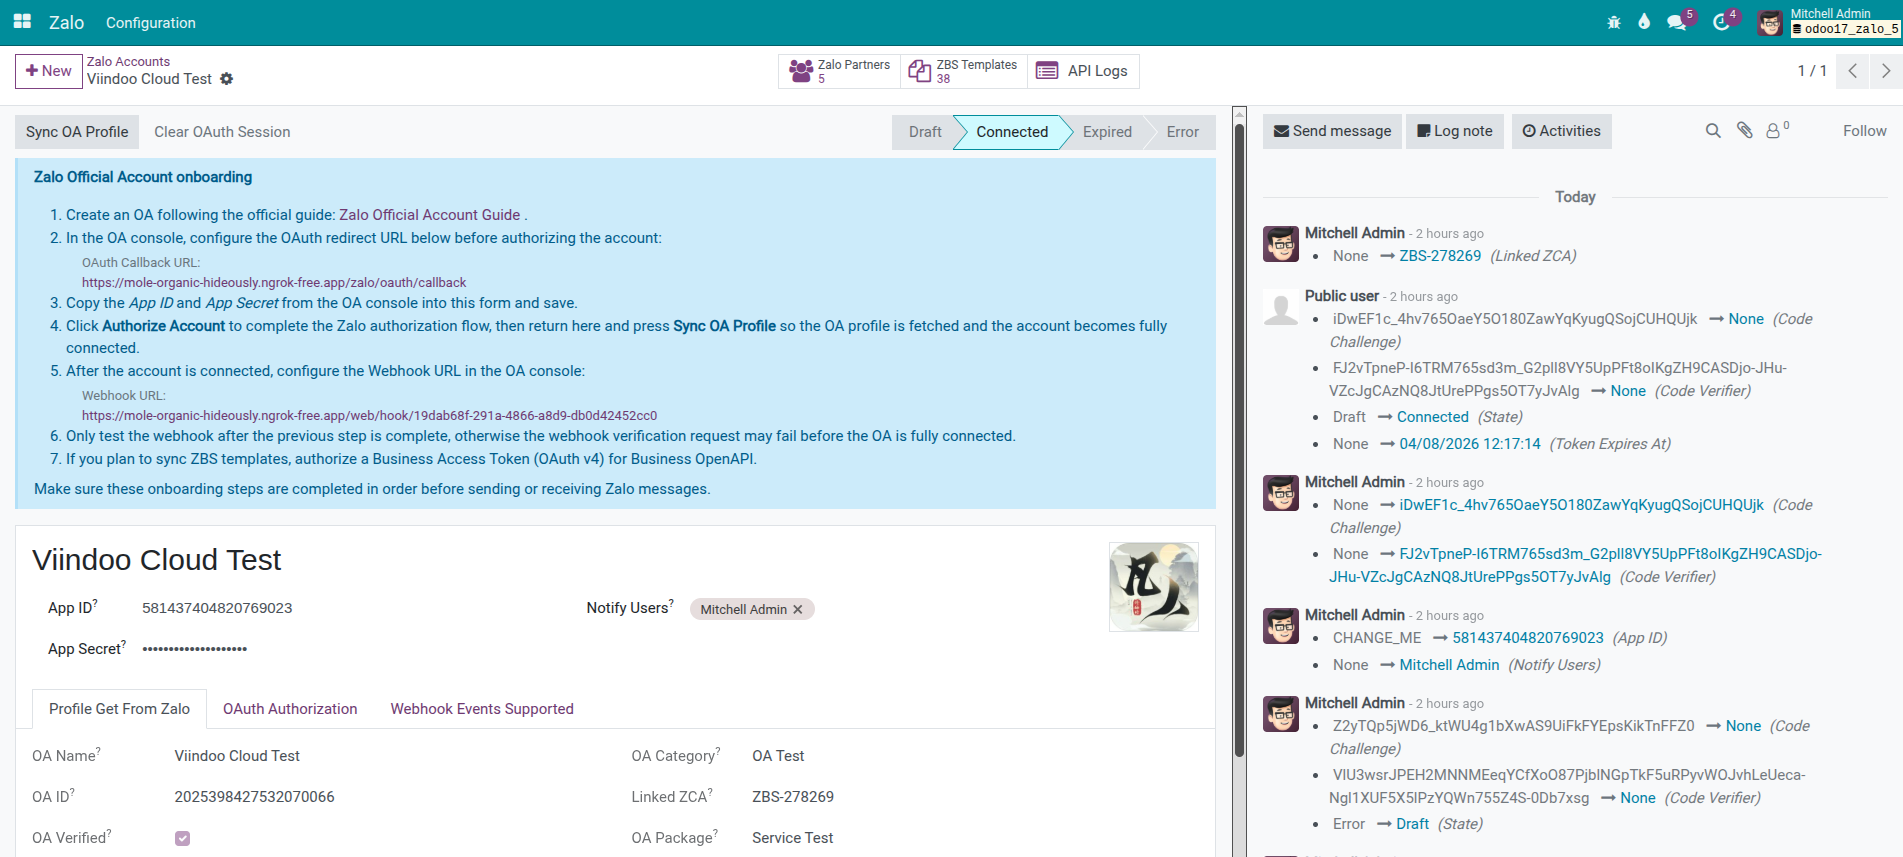Set status to Expired

(1107, 132)
